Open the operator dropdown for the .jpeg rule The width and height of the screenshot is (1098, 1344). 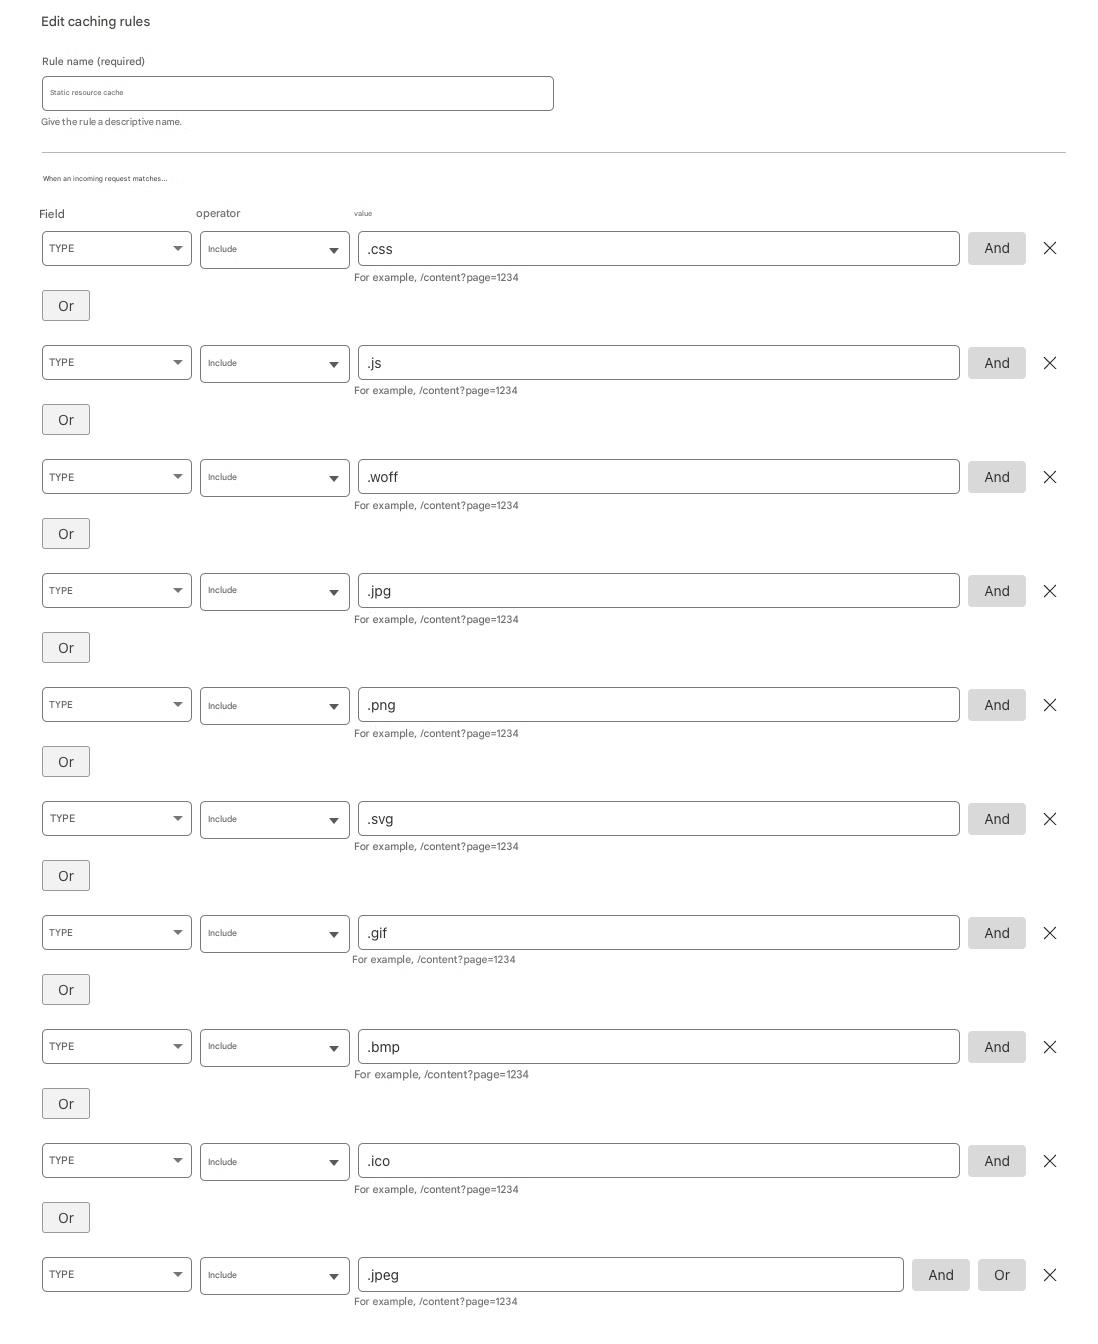click(x=274, y=1275)
